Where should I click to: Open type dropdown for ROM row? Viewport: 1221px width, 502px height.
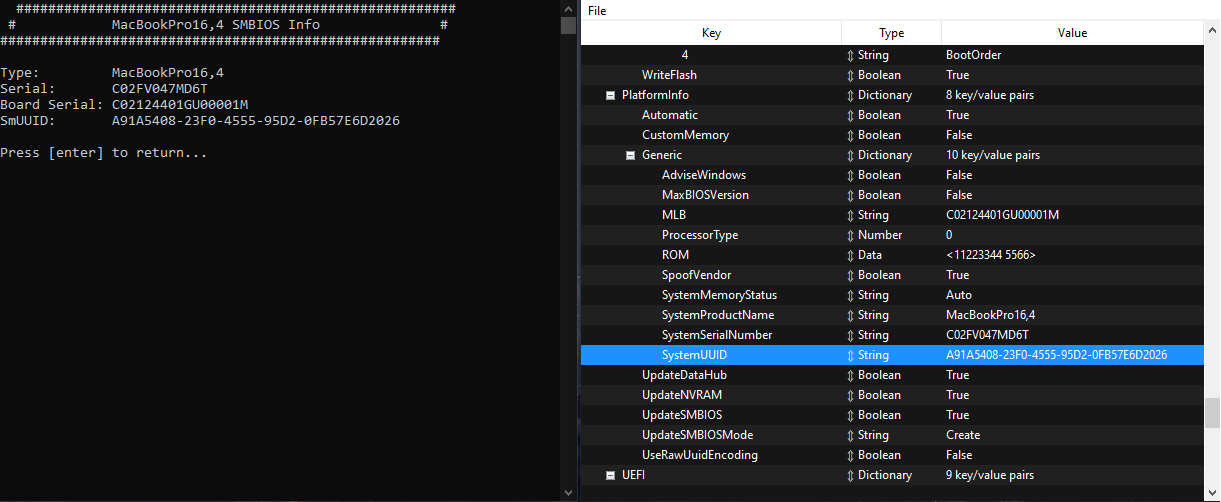(850, 255)
